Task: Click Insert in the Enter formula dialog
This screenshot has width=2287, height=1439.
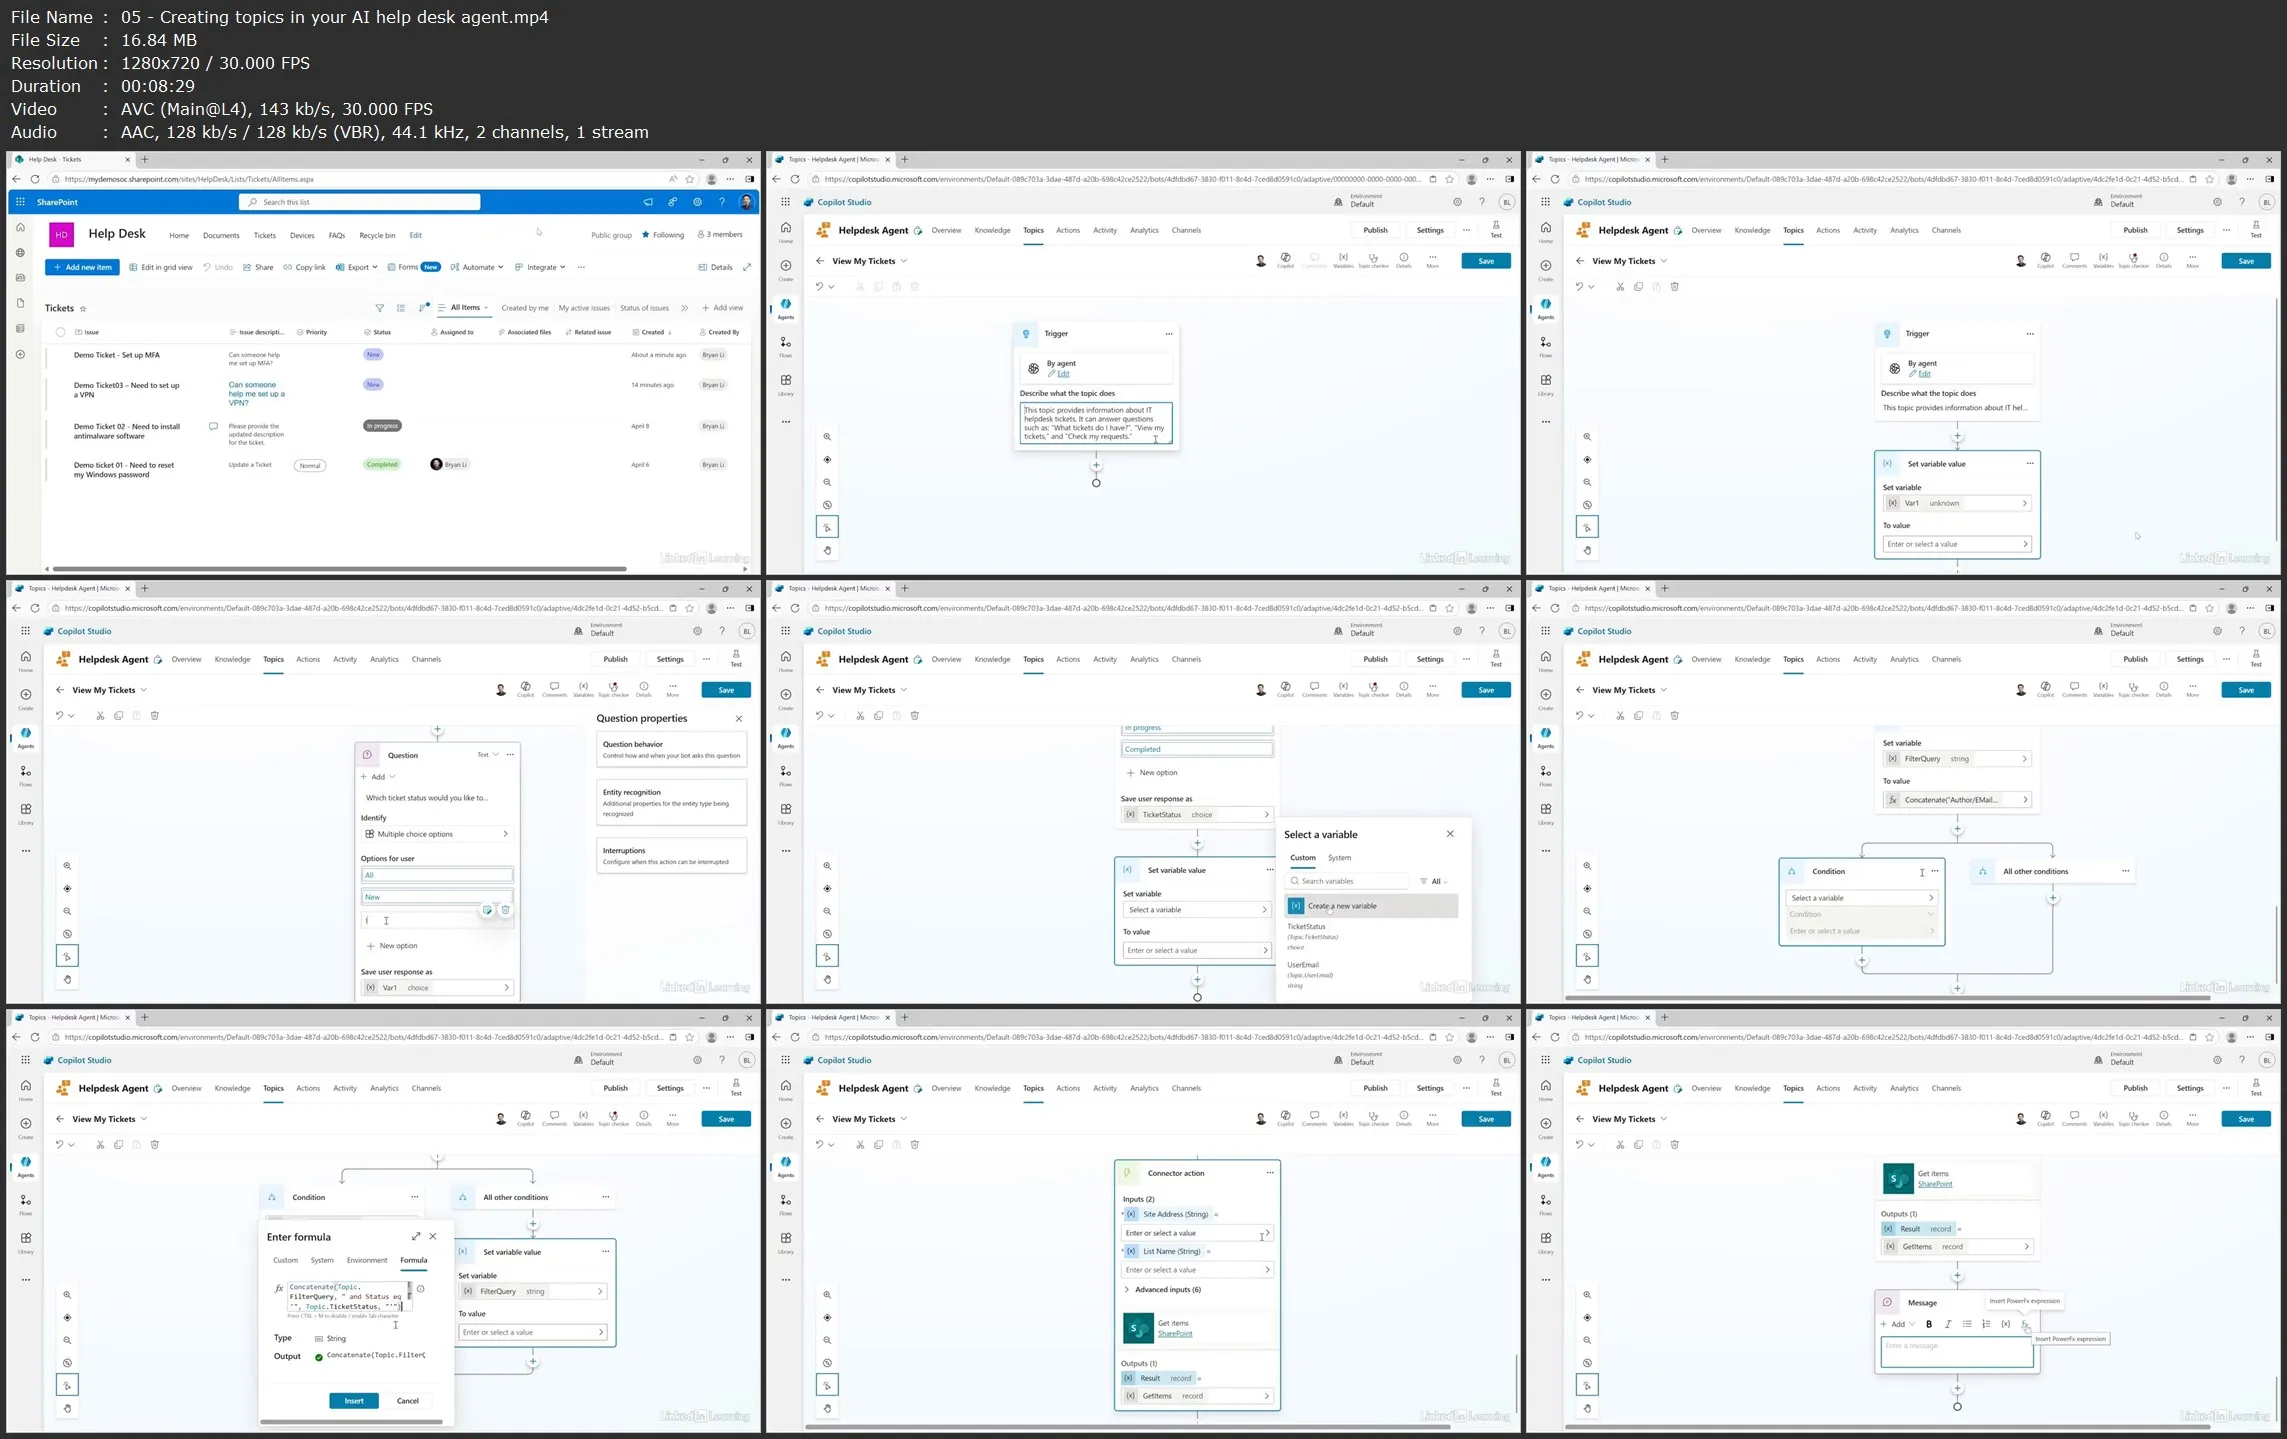Action: [354, 1401]
